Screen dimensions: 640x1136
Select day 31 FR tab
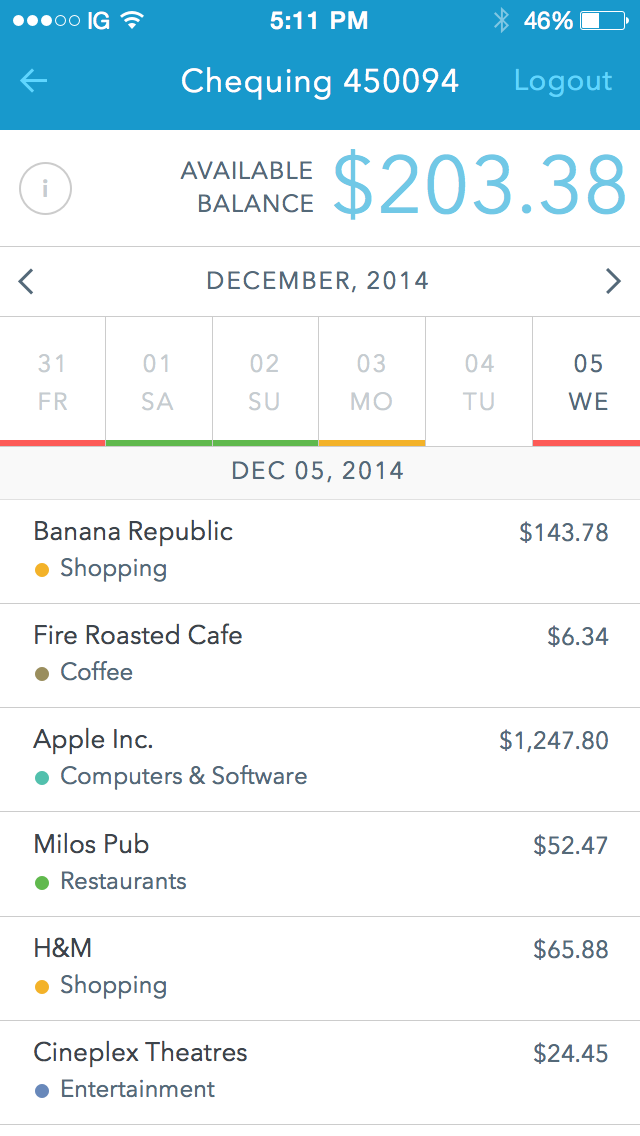click(52, 382)
